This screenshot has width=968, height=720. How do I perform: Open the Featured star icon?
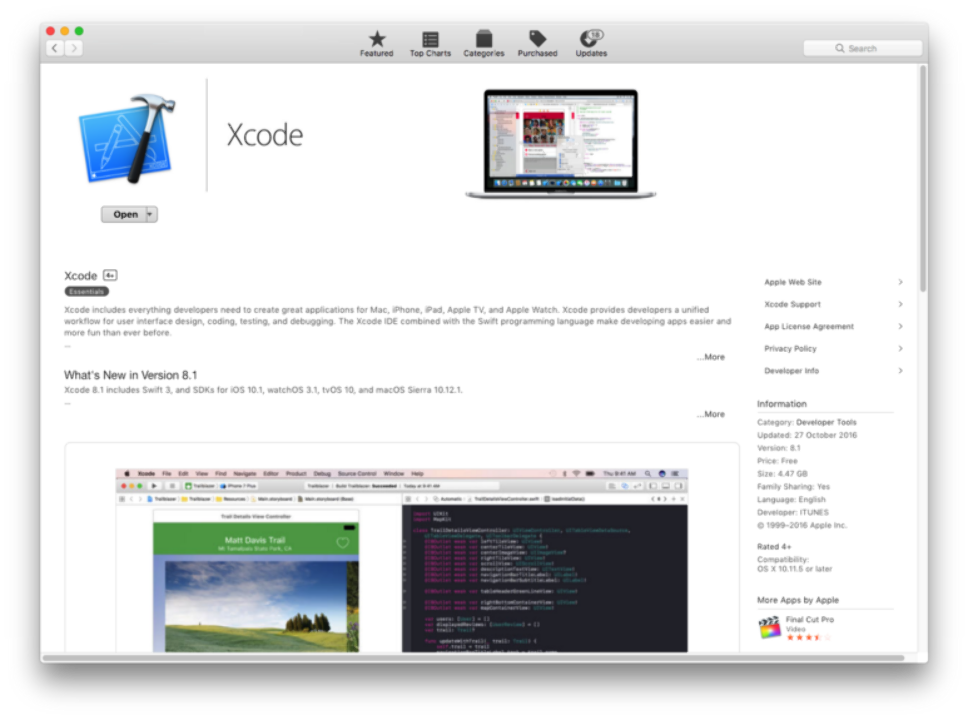[x=376, y=40]
